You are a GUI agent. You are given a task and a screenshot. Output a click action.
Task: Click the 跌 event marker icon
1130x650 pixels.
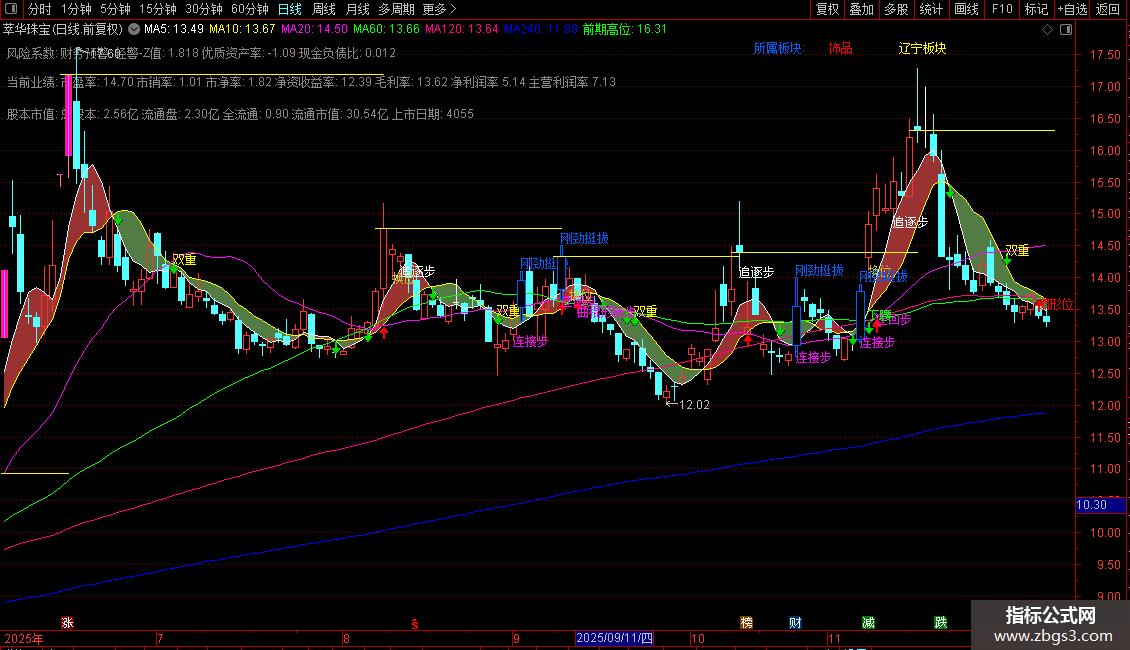click(x=941, y=623)
